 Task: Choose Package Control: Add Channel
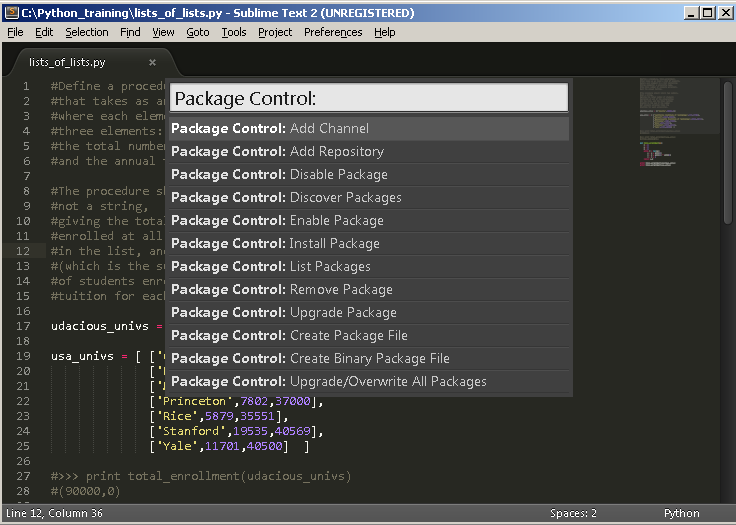[x=369, y=129]
